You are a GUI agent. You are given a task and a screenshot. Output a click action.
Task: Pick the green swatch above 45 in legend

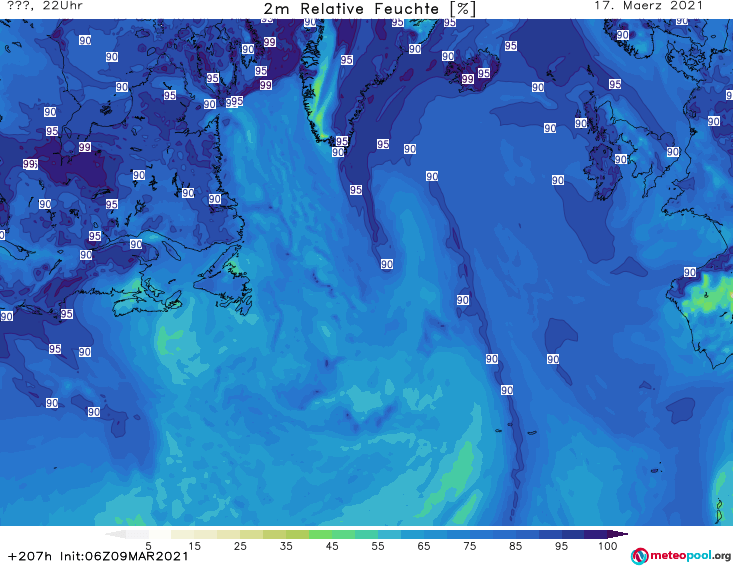(x=320, y=534)
